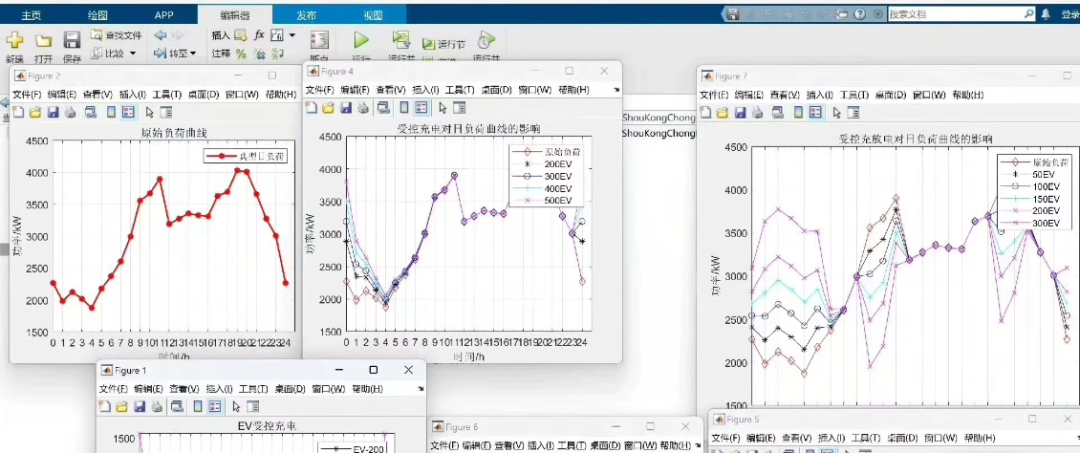The width and height of the screenshot is (1080, 453).
Task: Toggle Insert Legend in Figure 7 toolbar
Action: (x=816, y=112)
